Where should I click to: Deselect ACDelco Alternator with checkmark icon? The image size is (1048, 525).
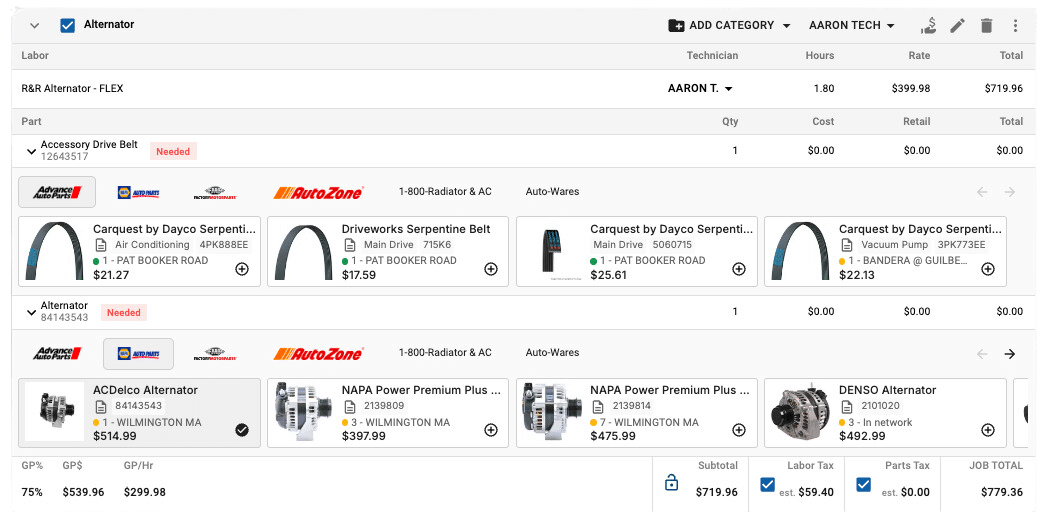coord(242,430)
